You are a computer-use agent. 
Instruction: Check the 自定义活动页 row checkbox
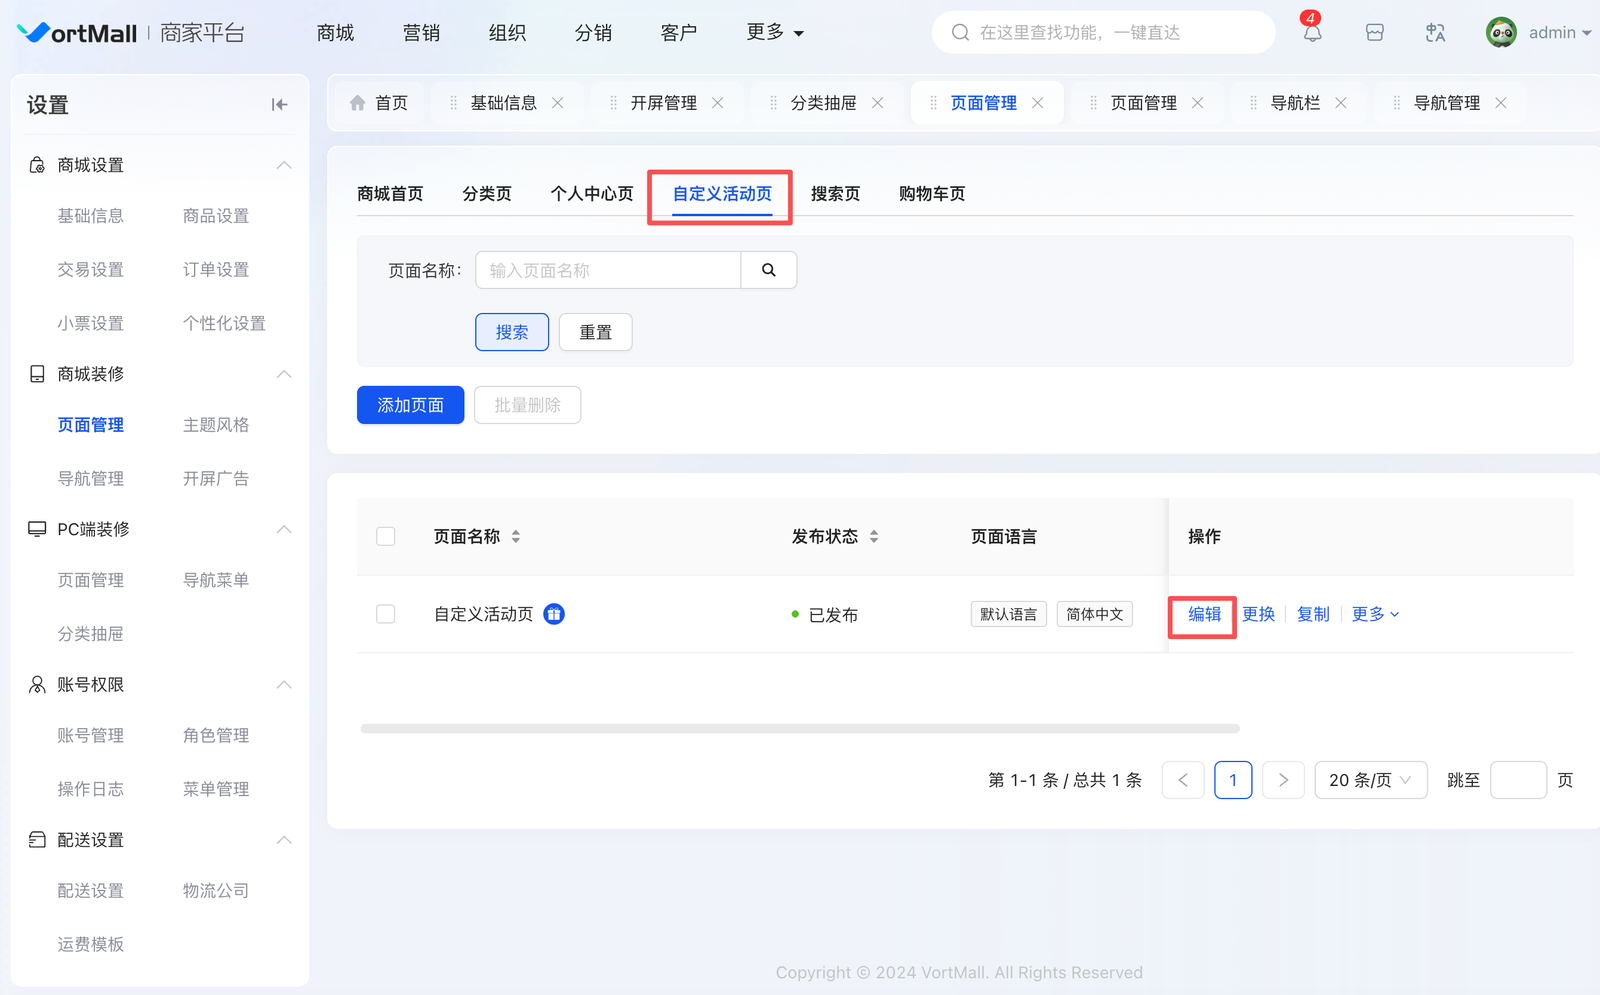(386, 614)
